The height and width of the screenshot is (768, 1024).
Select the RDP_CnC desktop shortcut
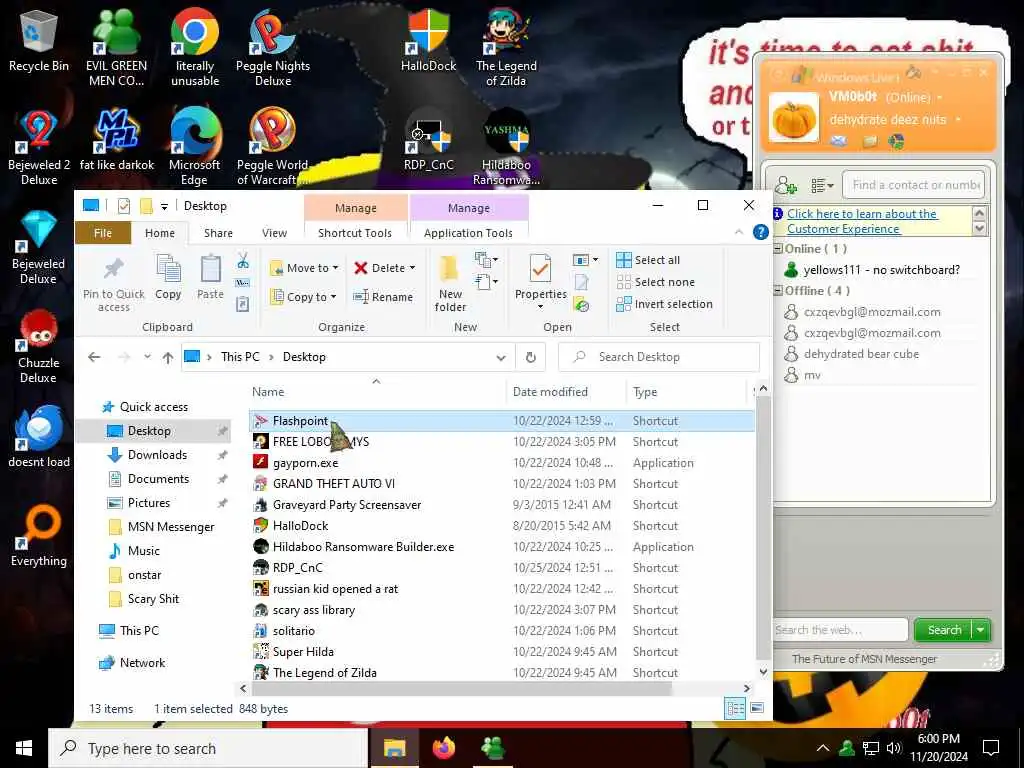(x=428, y=140)
